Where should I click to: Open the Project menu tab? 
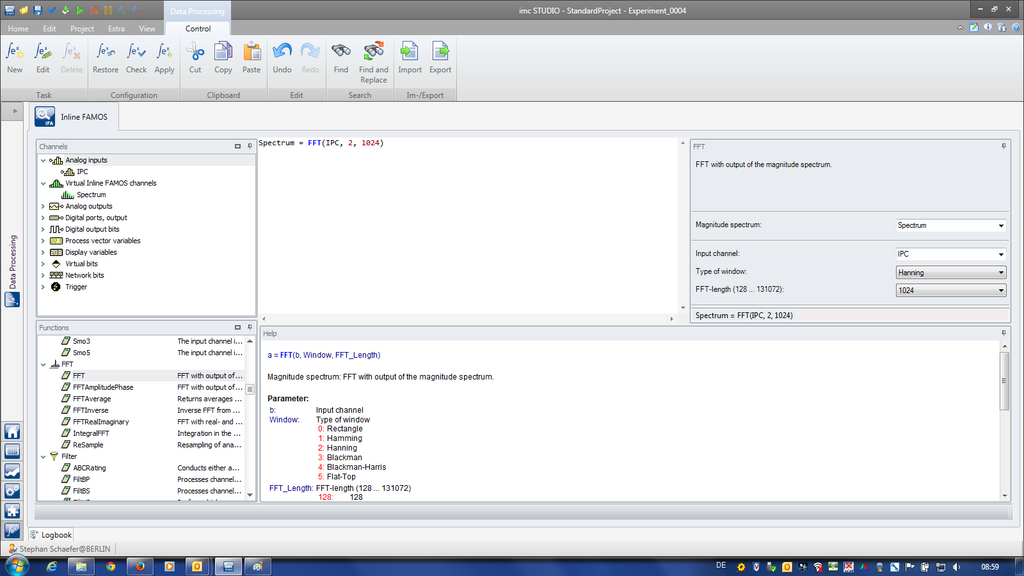82,29
